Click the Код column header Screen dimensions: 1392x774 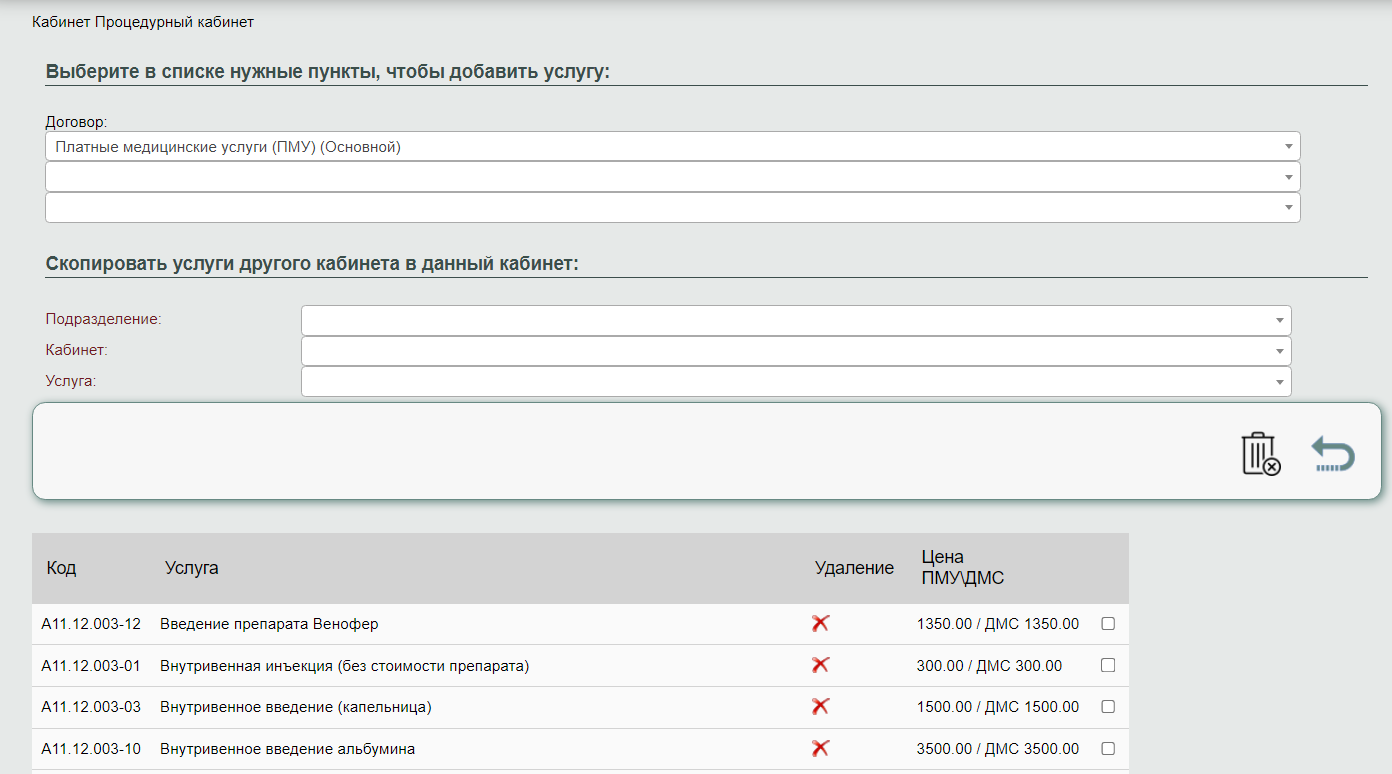click(x=61, y=568)
